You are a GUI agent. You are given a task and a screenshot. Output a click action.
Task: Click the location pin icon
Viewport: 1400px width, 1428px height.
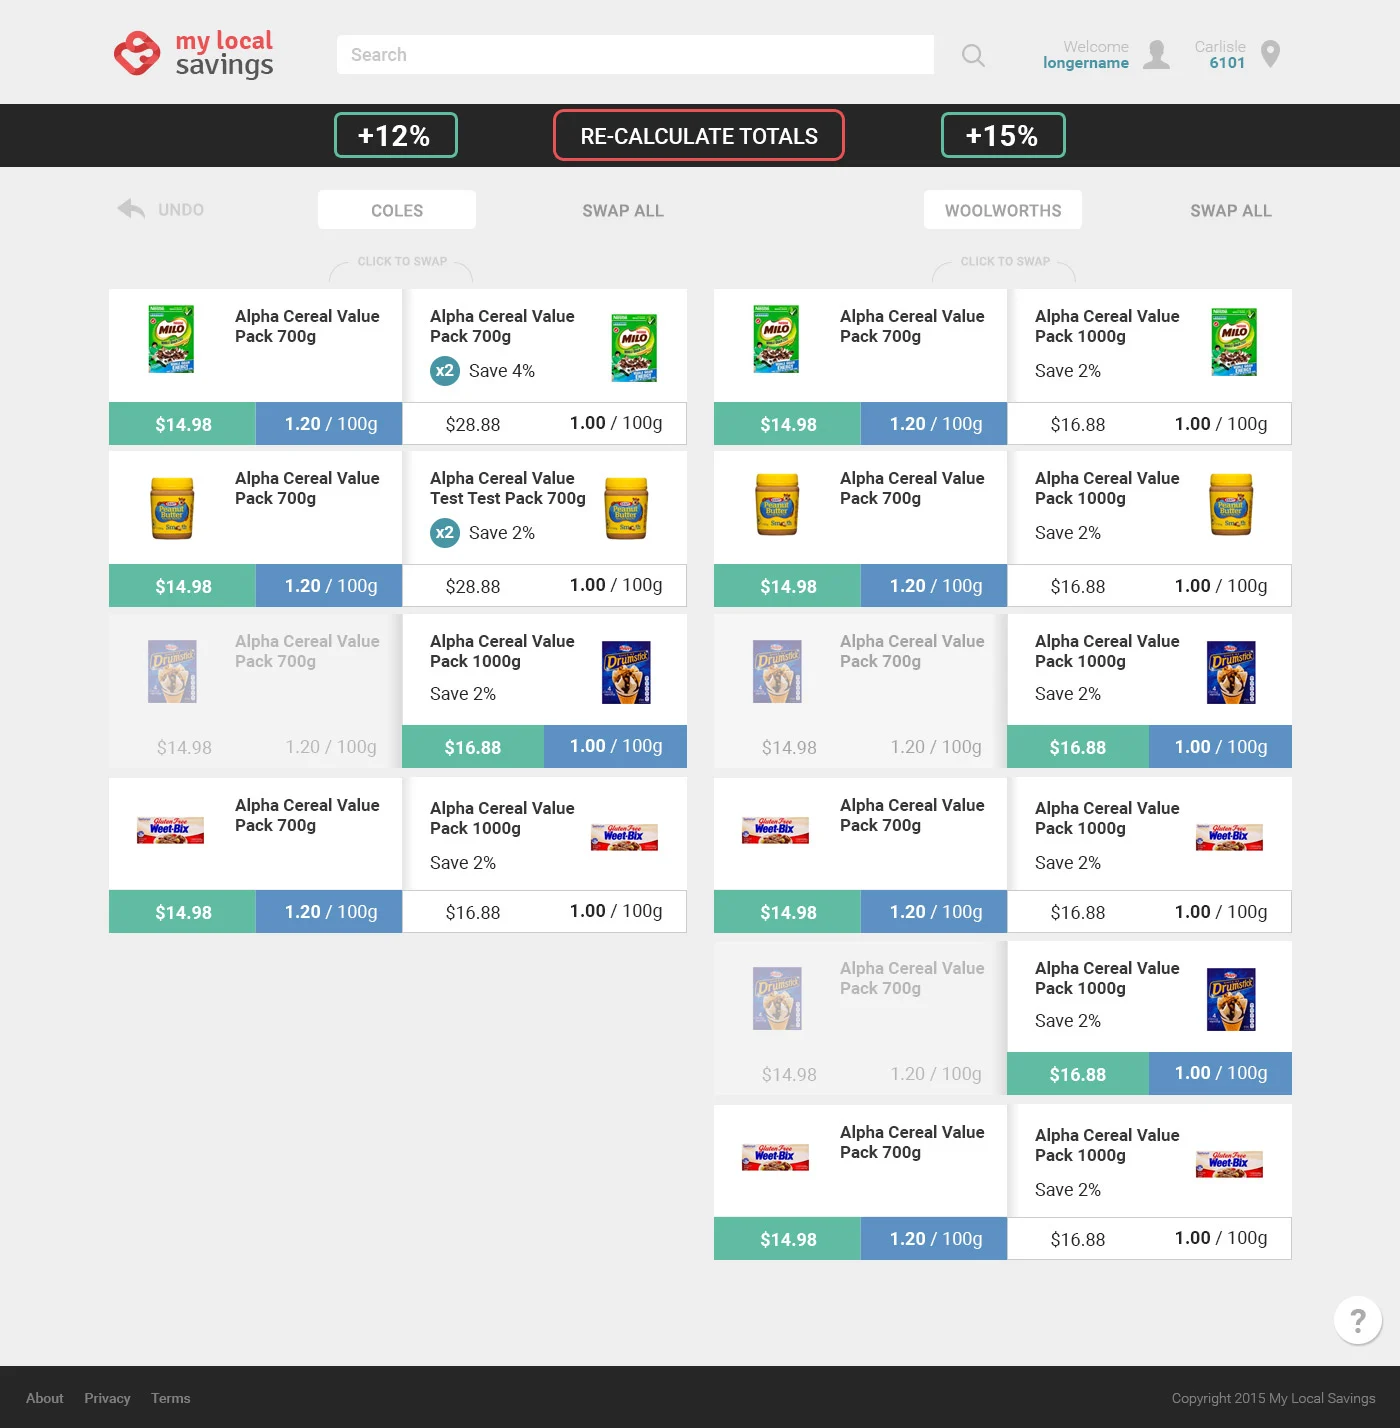tap(1271, 54)
